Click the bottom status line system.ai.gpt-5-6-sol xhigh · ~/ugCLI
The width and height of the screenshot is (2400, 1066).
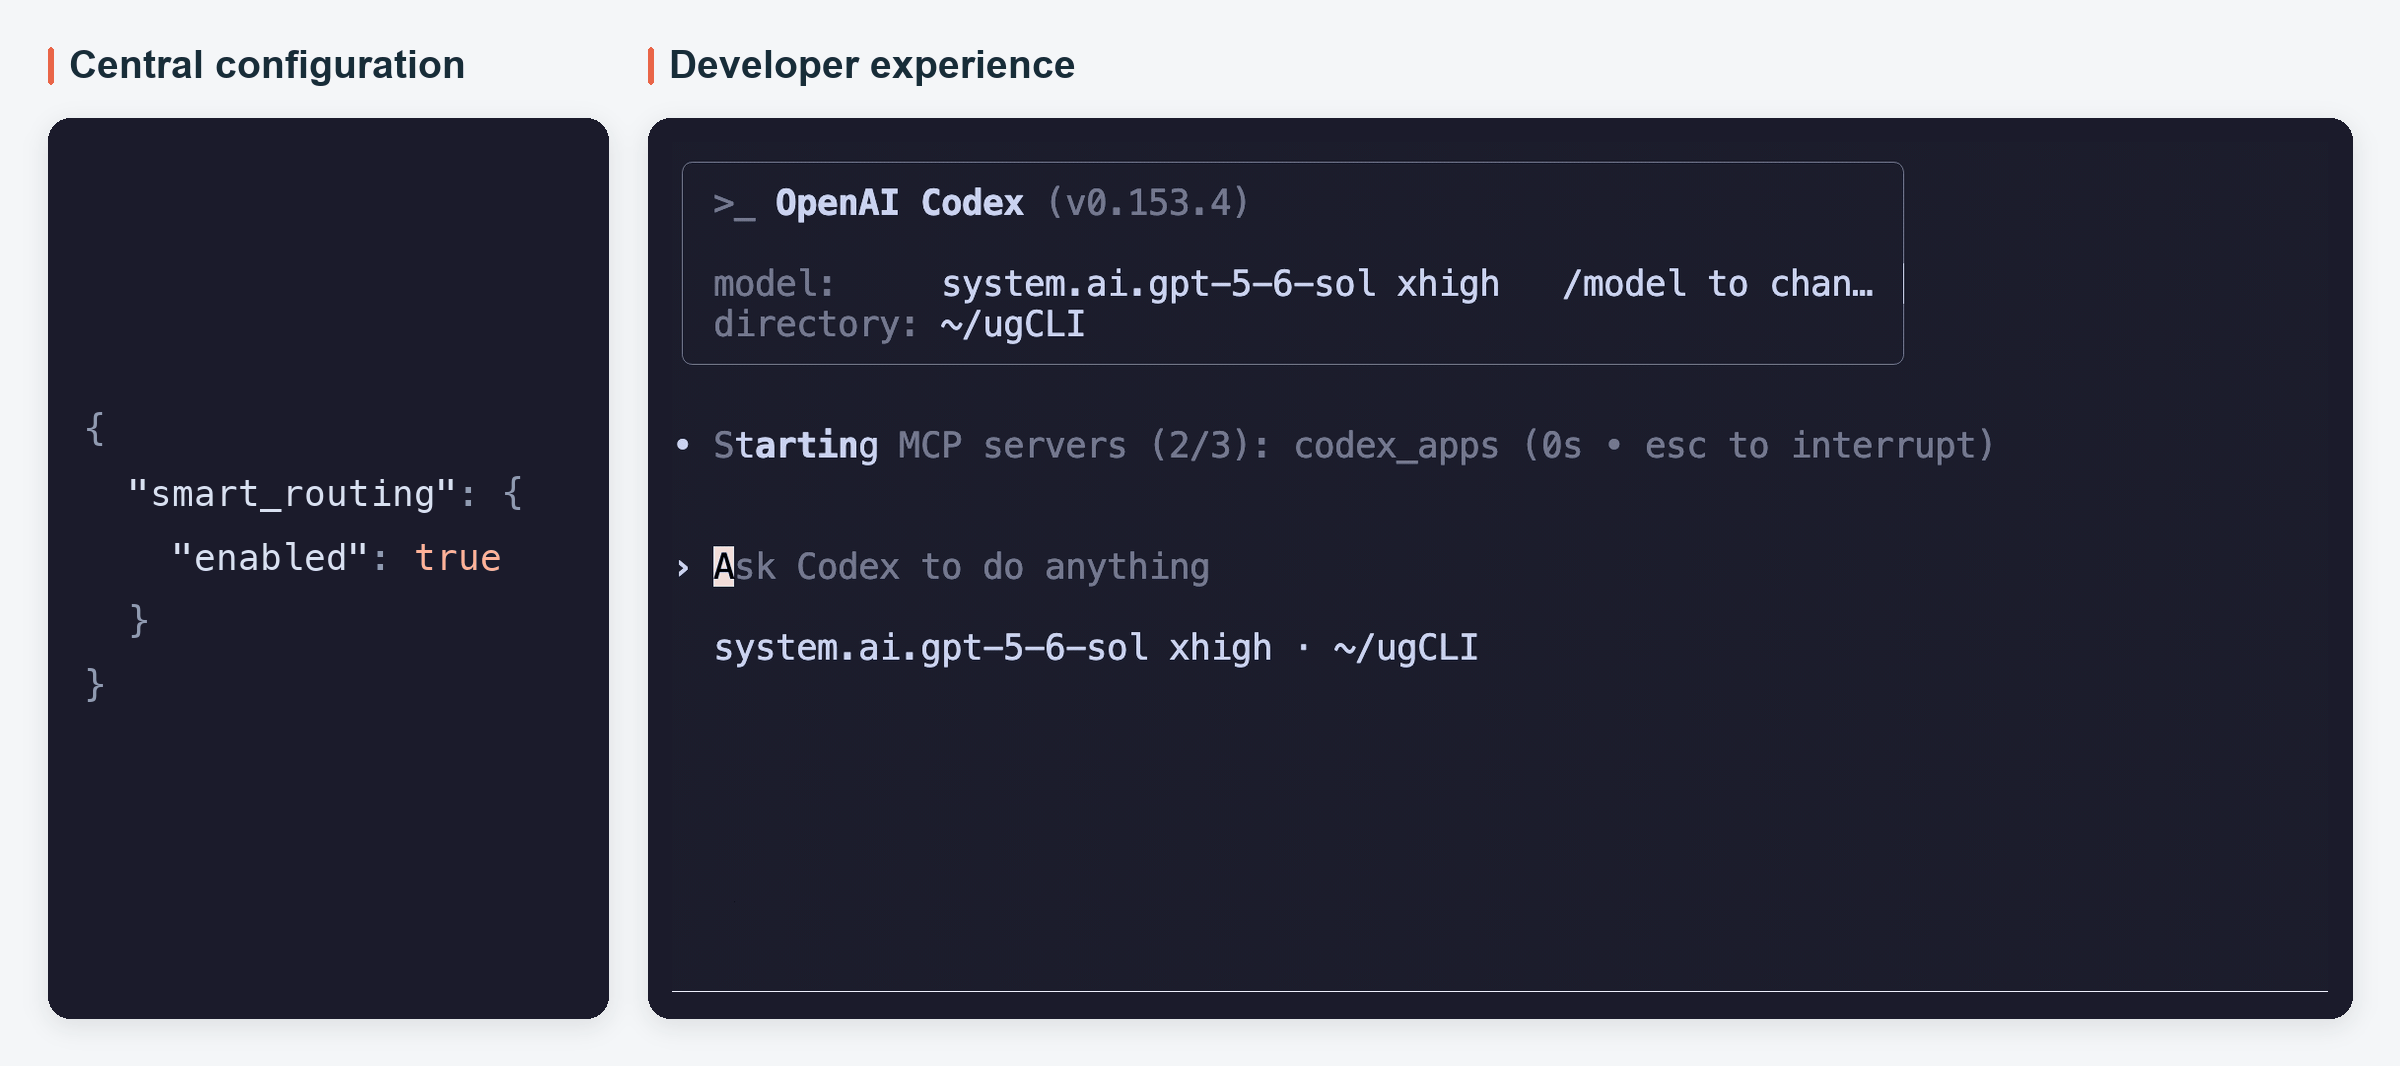pos(1096,648)
